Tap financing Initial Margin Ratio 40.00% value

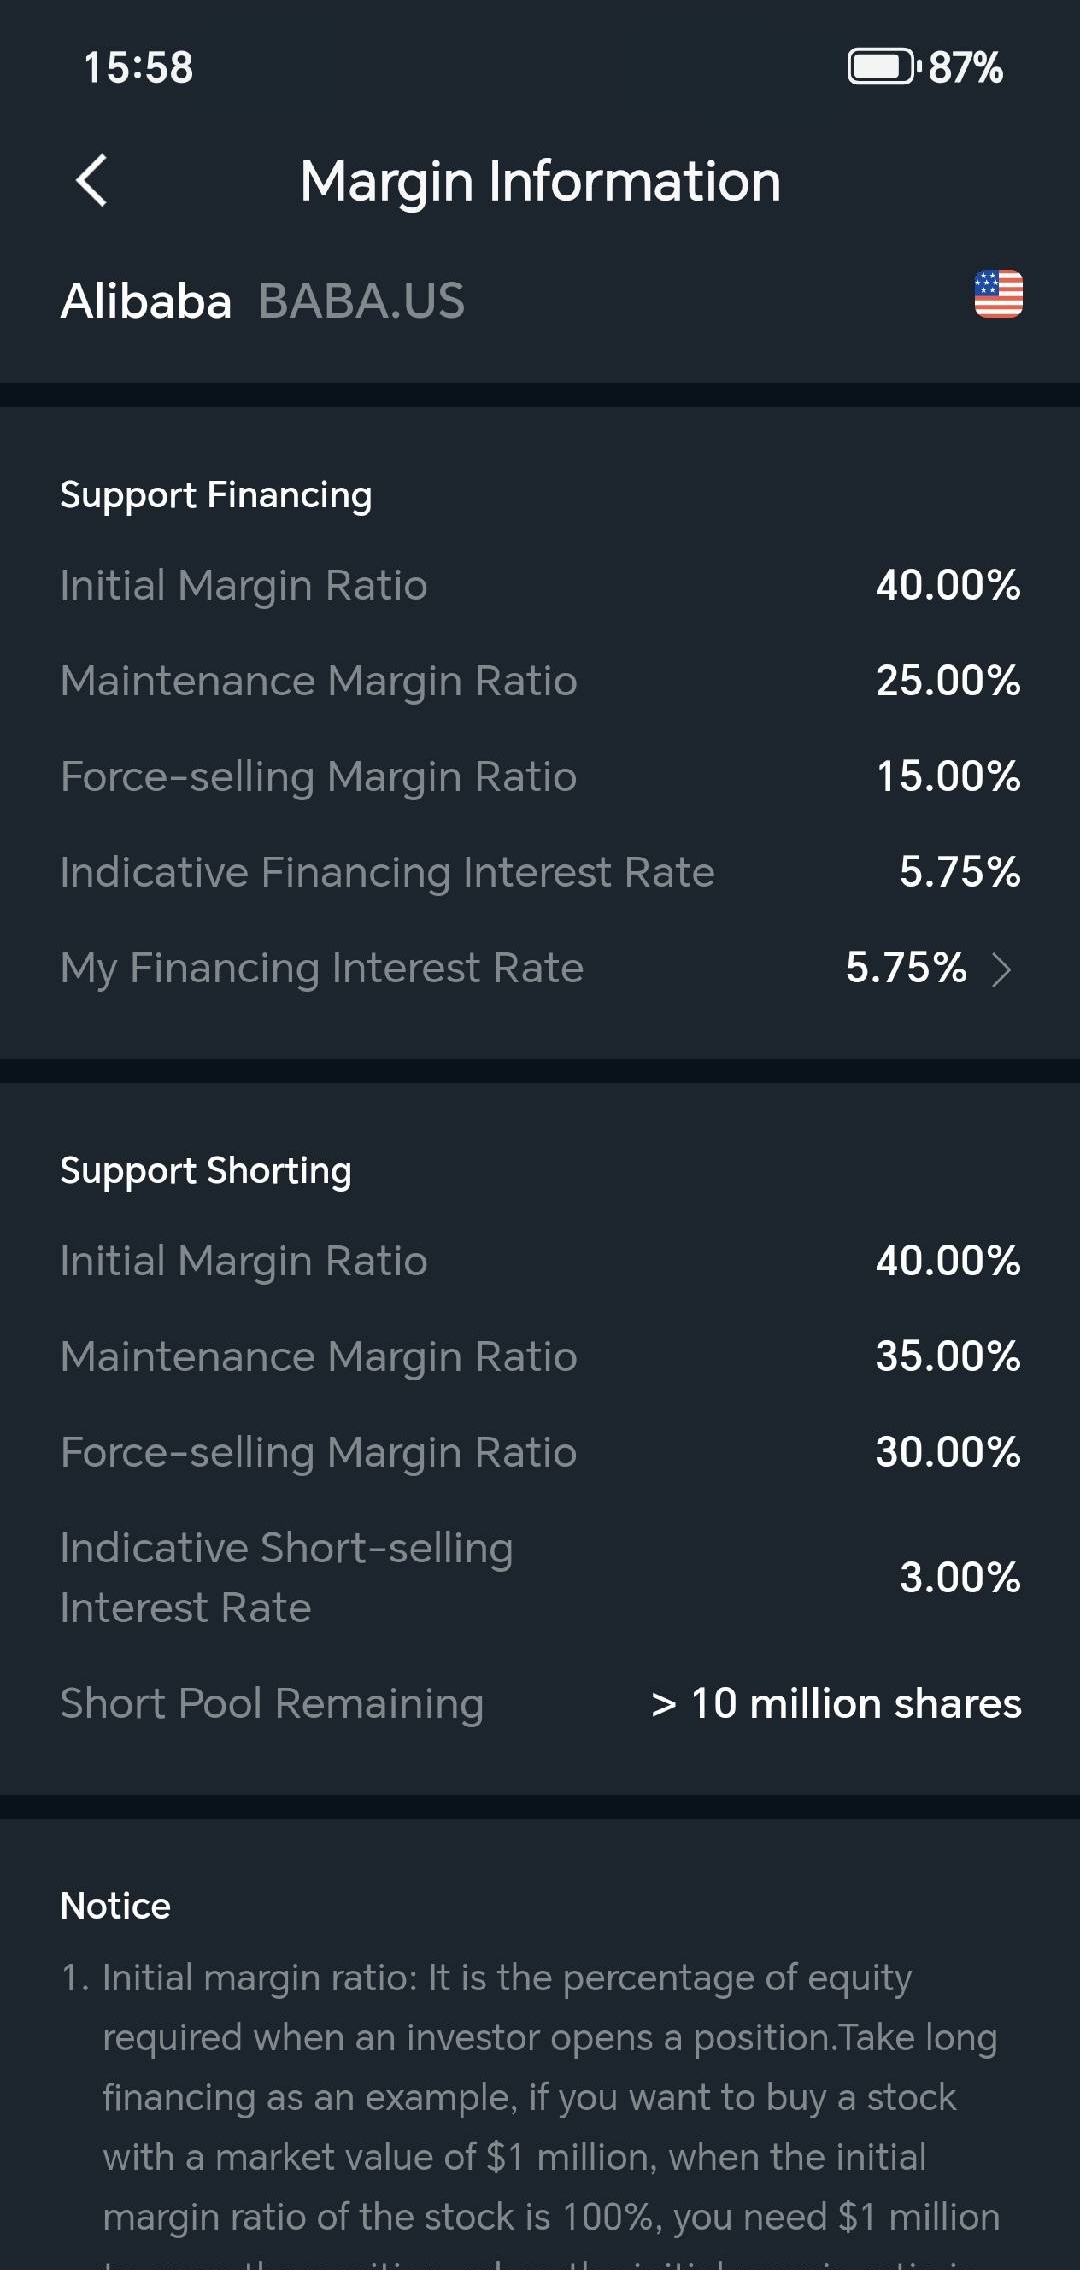point(948,585)
